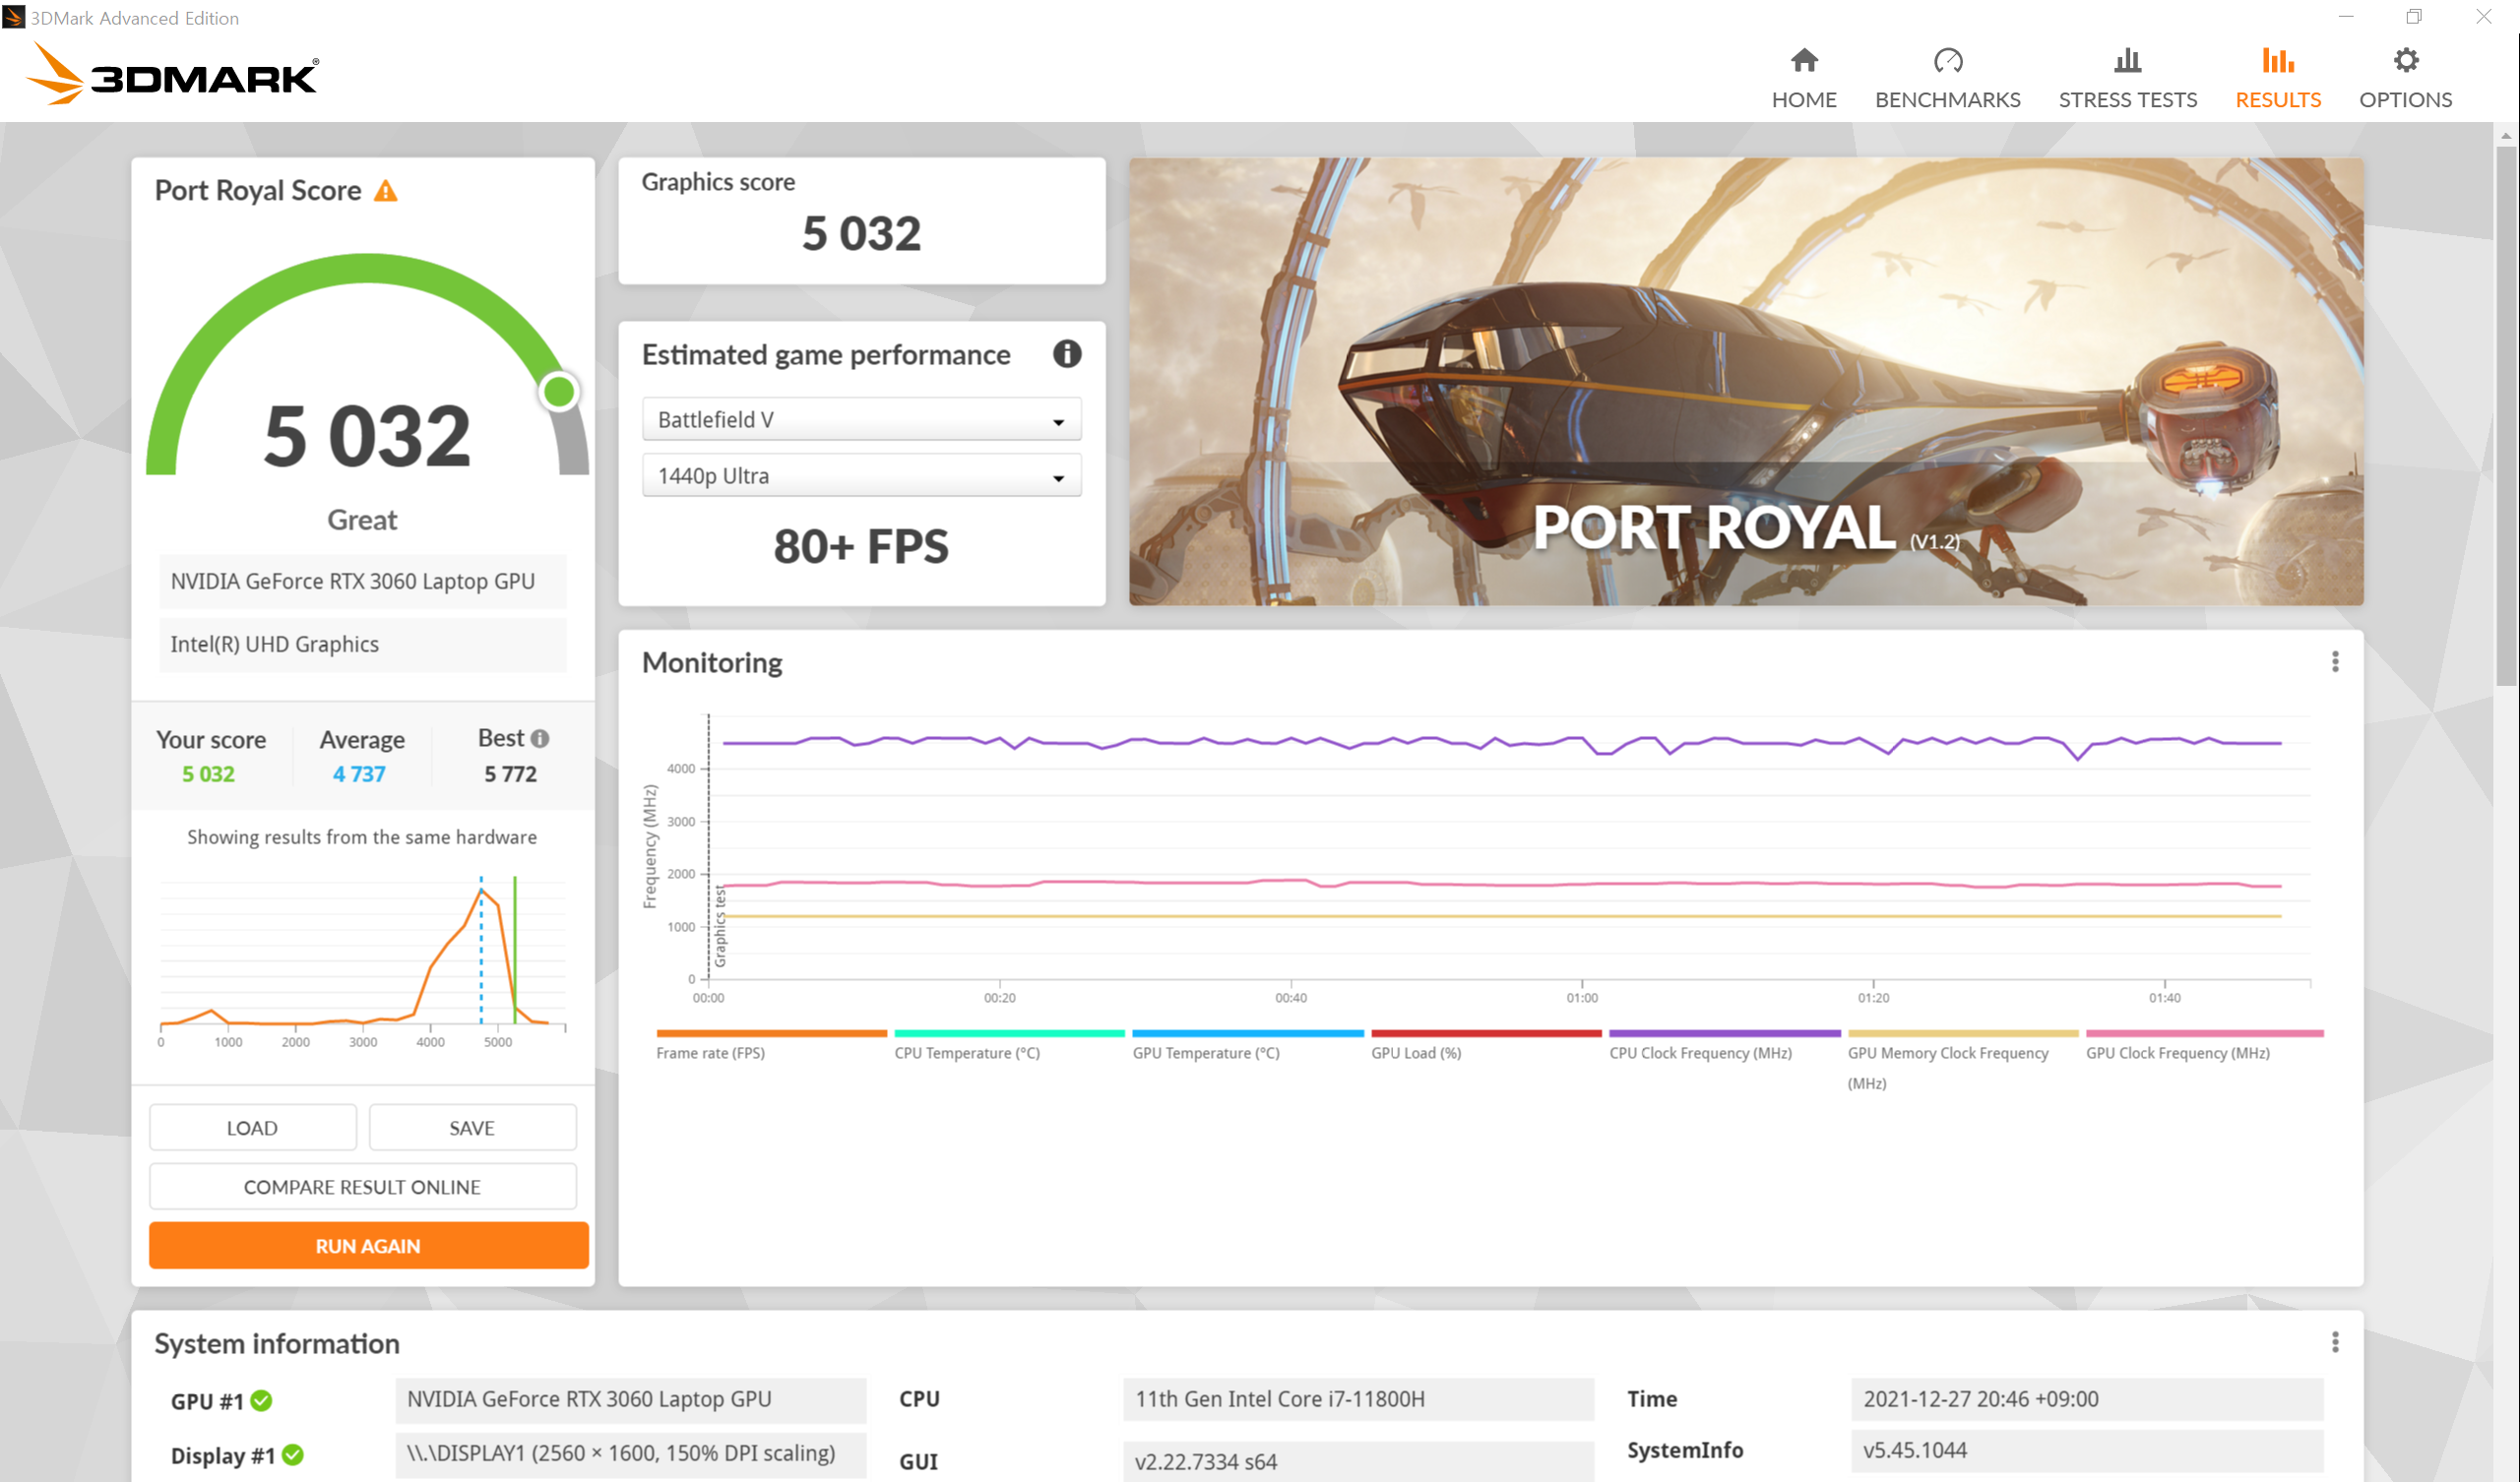Click the Run Again button
This screenshot has width=2520, height=1482.
(x=368, y=1246)
